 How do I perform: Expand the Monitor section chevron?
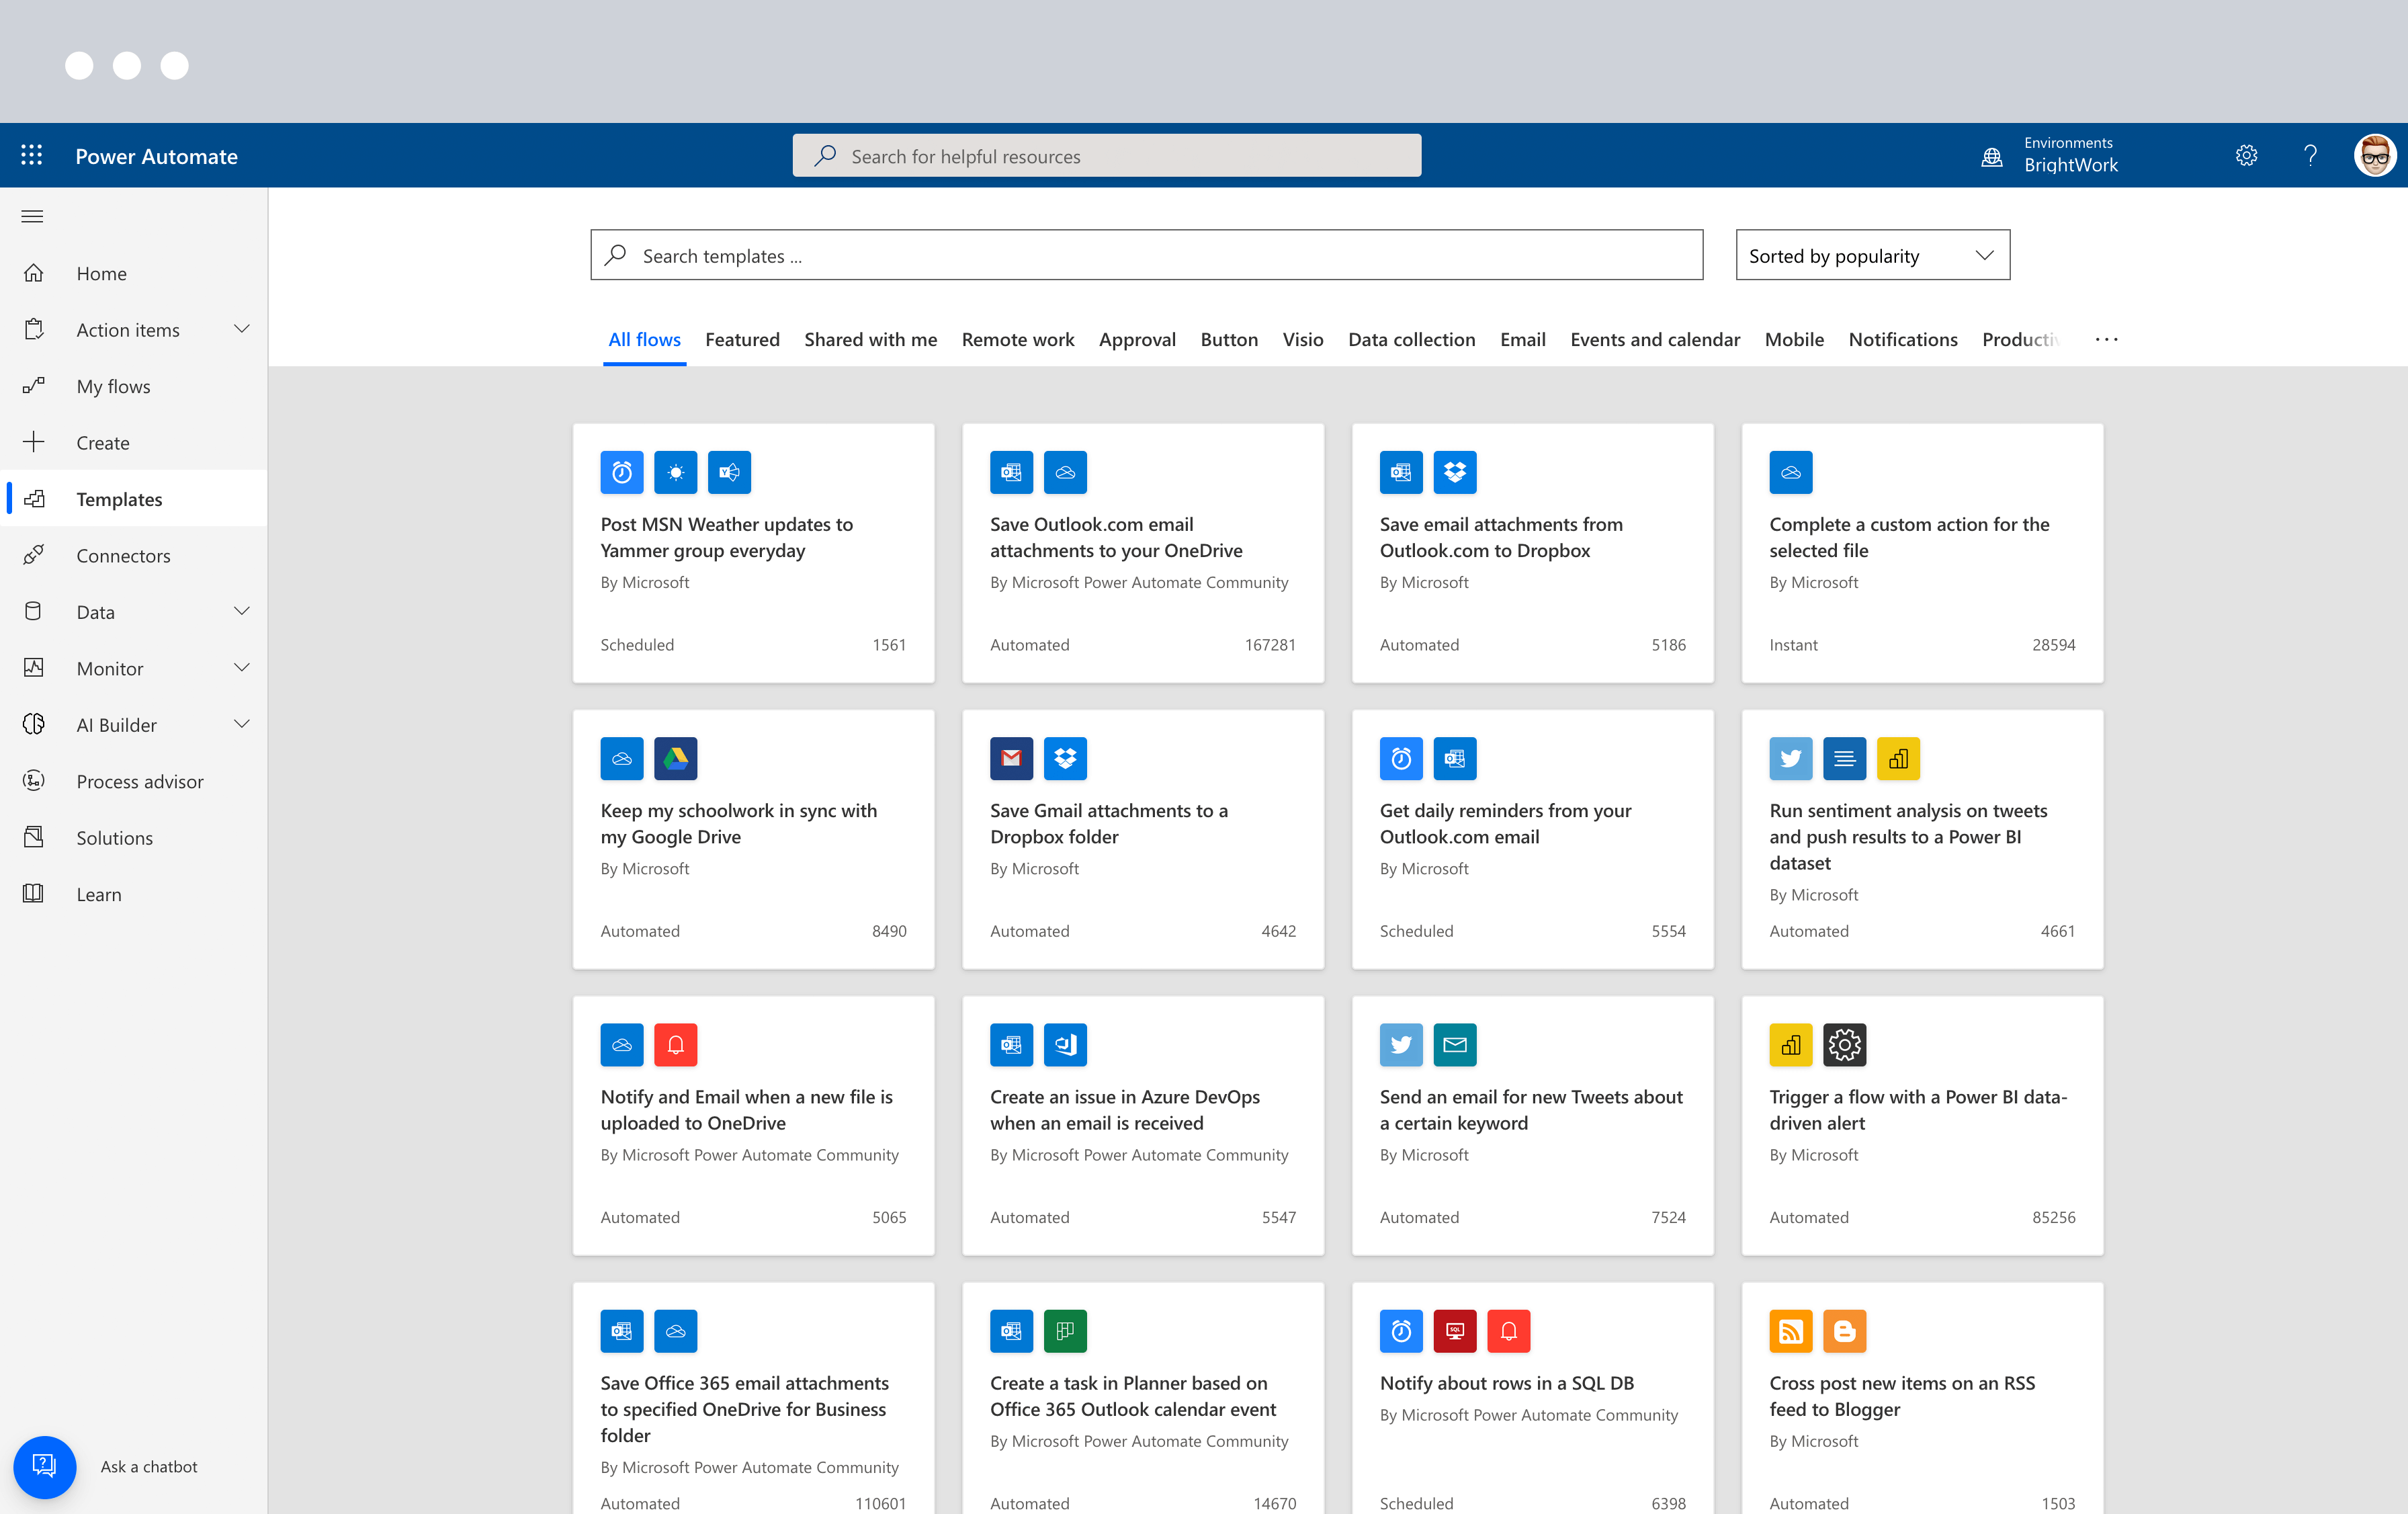tap(242, 667)
